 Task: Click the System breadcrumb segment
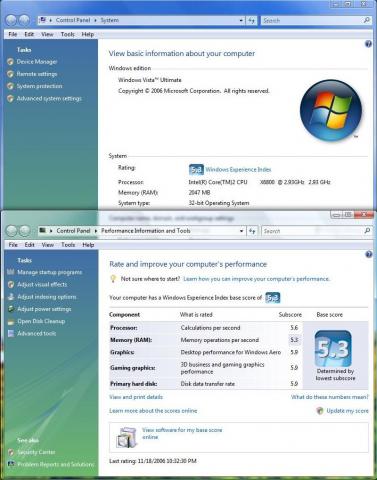[x=109, y=20]
